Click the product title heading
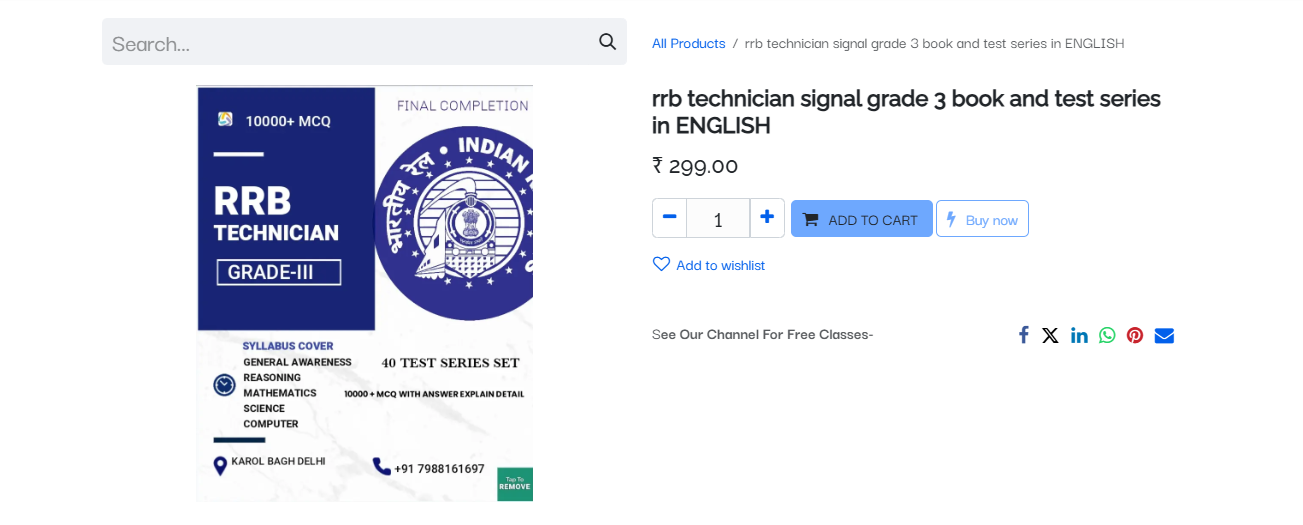 (x=906, y=111)
